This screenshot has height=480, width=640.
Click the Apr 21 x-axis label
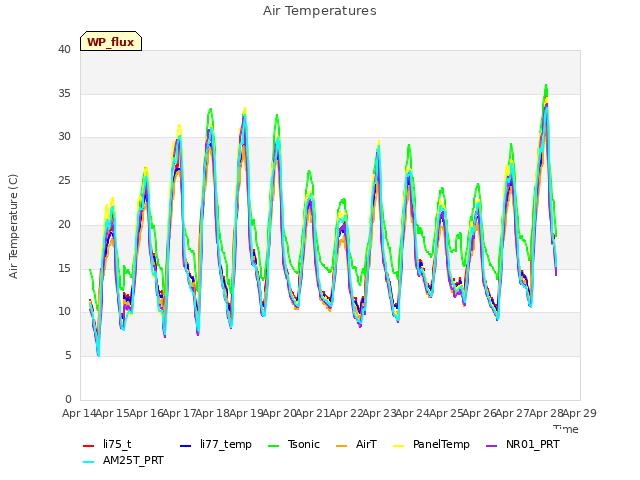click(x=313, y=413)
